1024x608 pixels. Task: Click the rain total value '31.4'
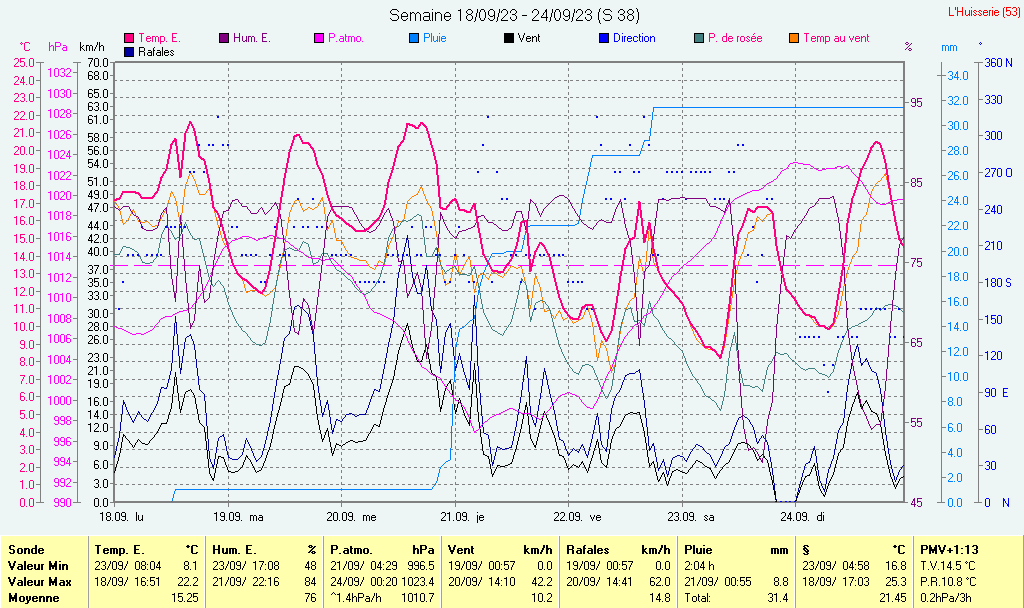tap(778, 598)
